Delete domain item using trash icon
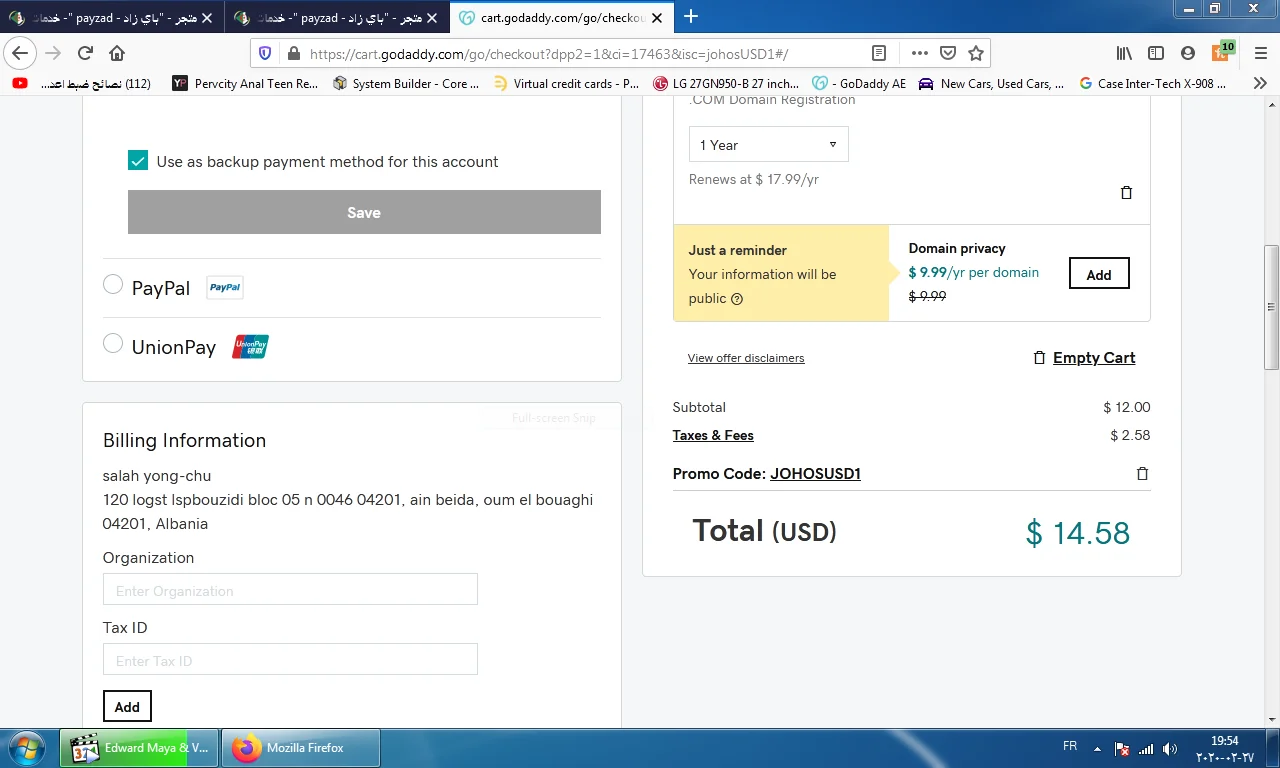1280x768 pixels. pos(1126,193)
